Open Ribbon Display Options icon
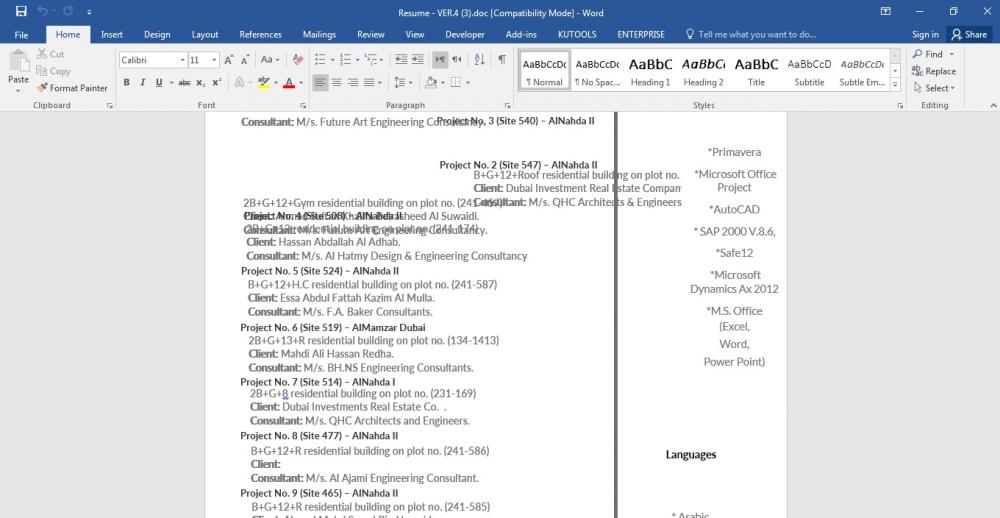The width and height of the screenshot is (1000, 518). [x=885, y=11]
